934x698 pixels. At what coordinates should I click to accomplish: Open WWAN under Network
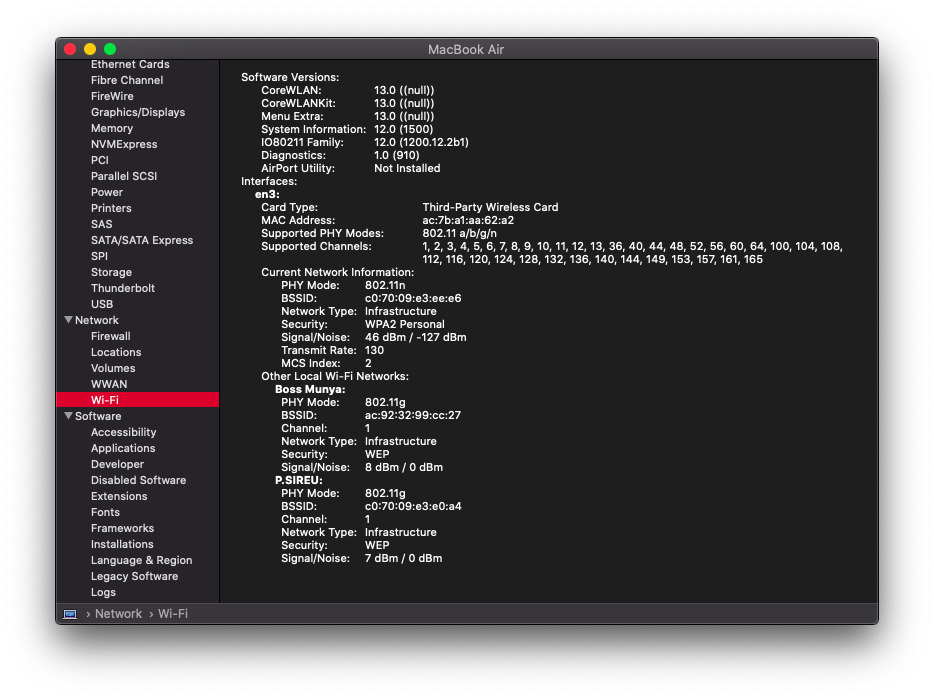coord(109,385)
